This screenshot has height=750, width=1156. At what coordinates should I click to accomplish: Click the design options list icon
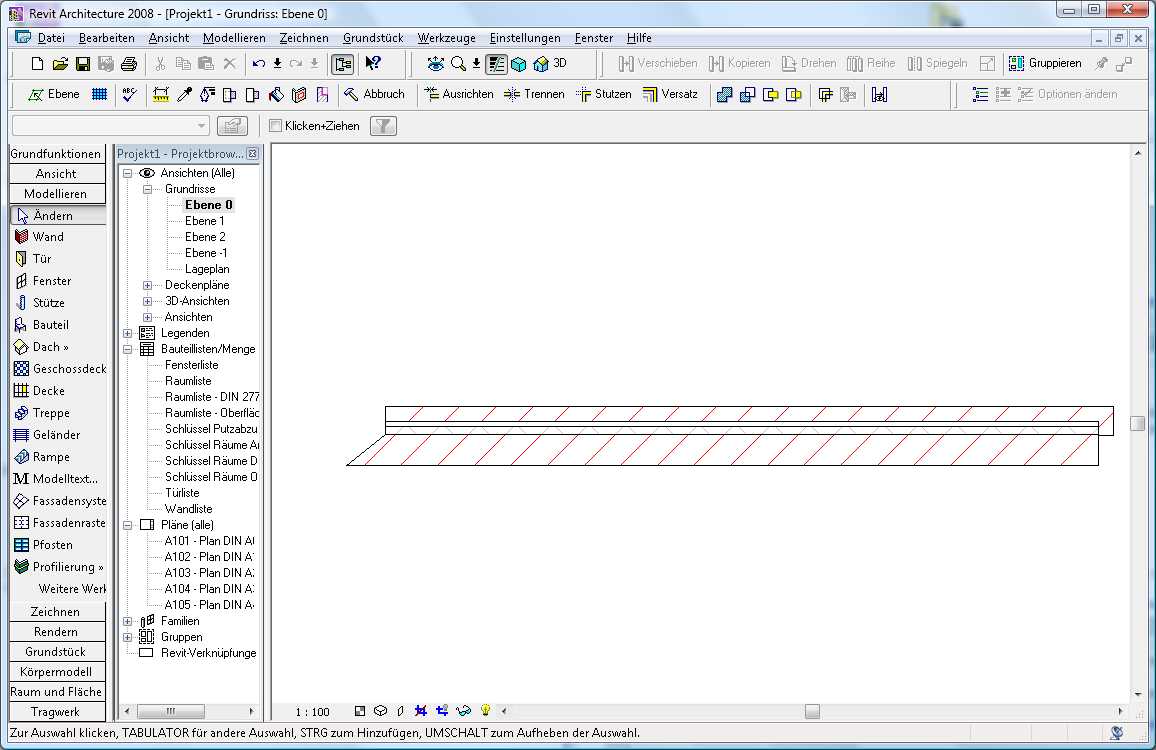[980, 94]
